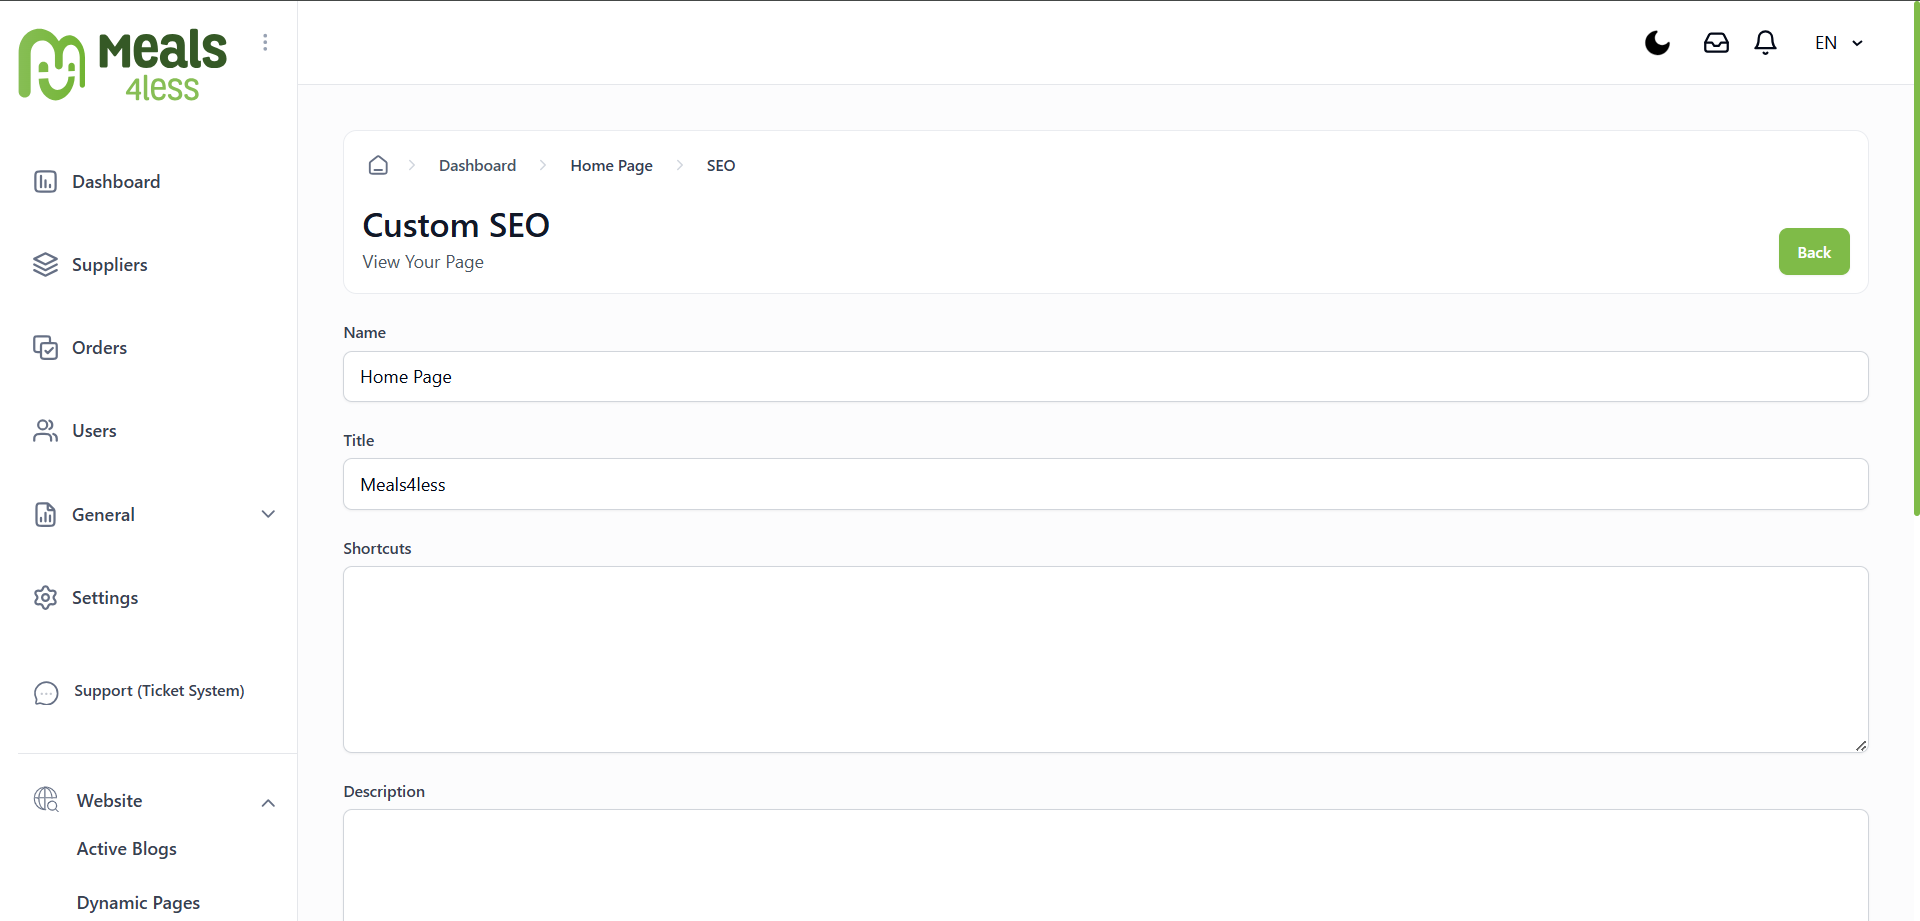Click the page's vertical scrollbar
Screen dimensions: 1920x921
1916,258
